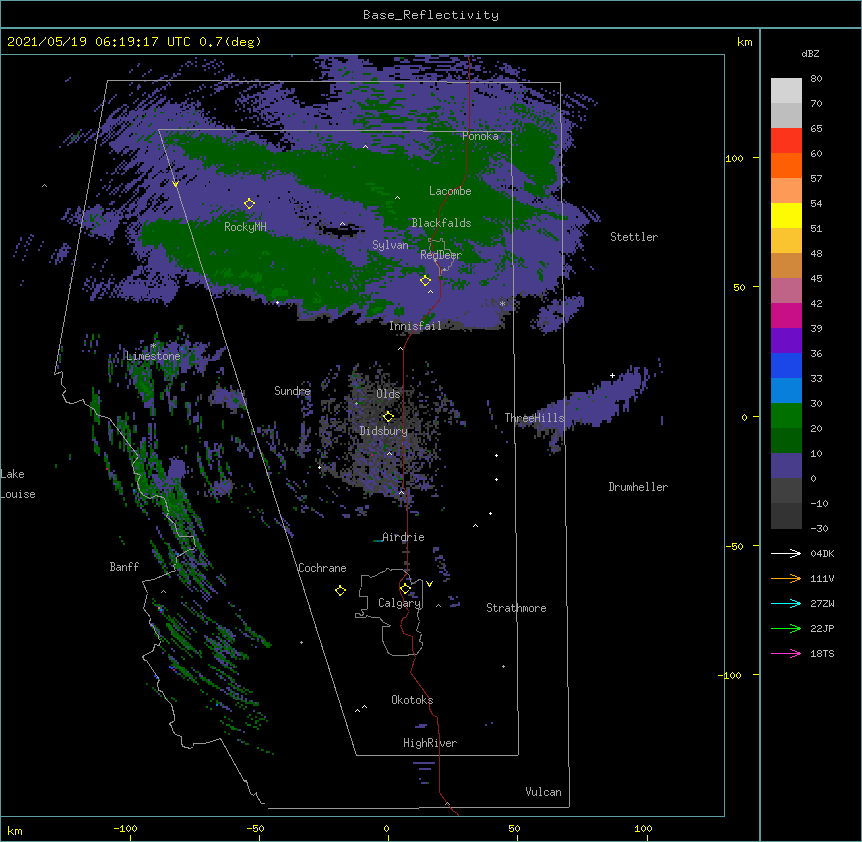Click the Banff label on the map
The image size is (862, 842).
pos(124,567)
